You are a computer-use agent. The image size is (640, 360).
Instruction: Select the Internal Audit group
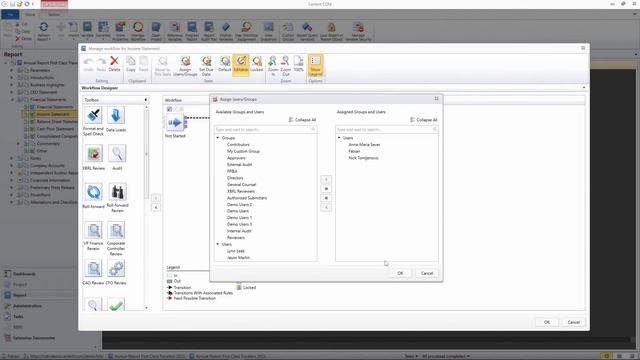(x=239, y=231)
